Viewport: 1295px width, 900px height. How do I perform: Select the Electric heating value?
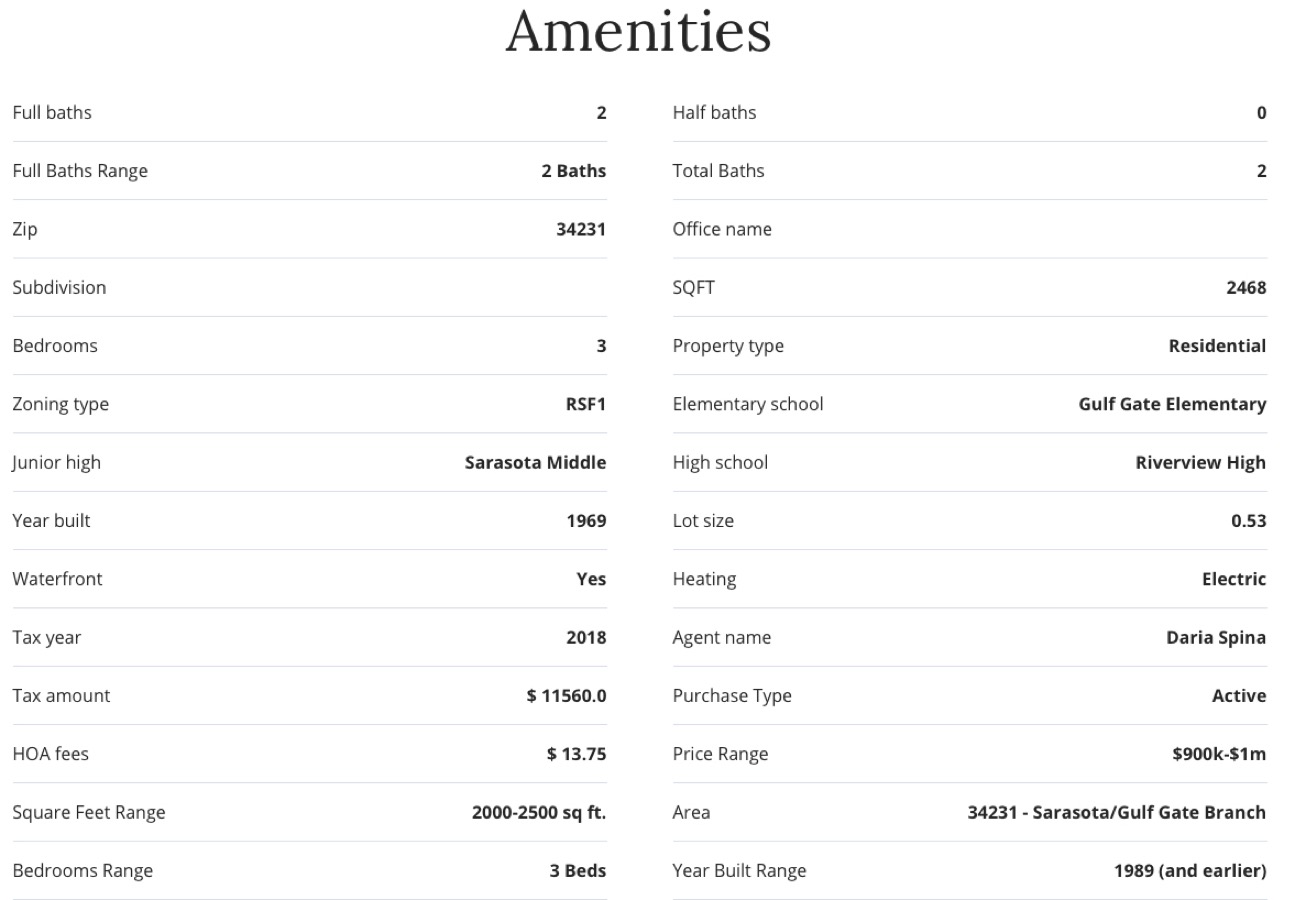1233,579
